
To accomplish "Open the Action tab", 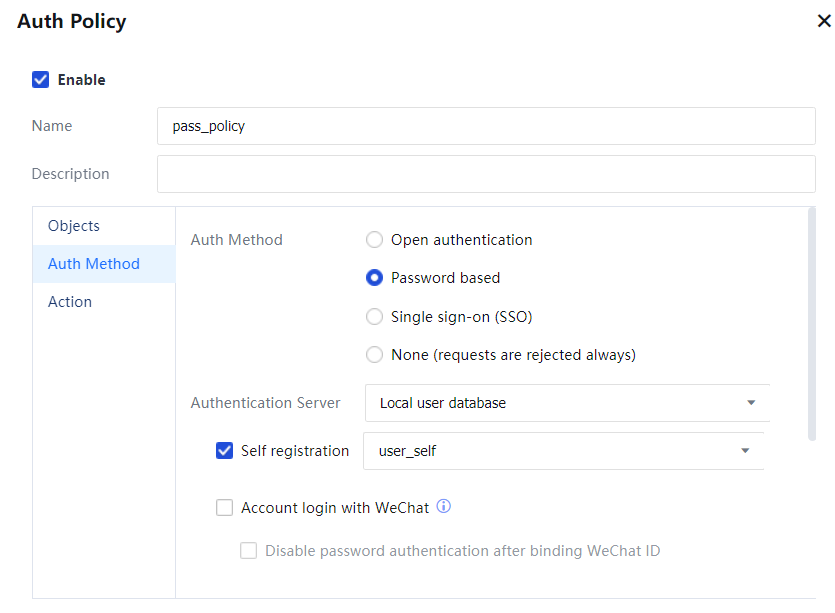I will pyautogui.click(x=70, y=302).
